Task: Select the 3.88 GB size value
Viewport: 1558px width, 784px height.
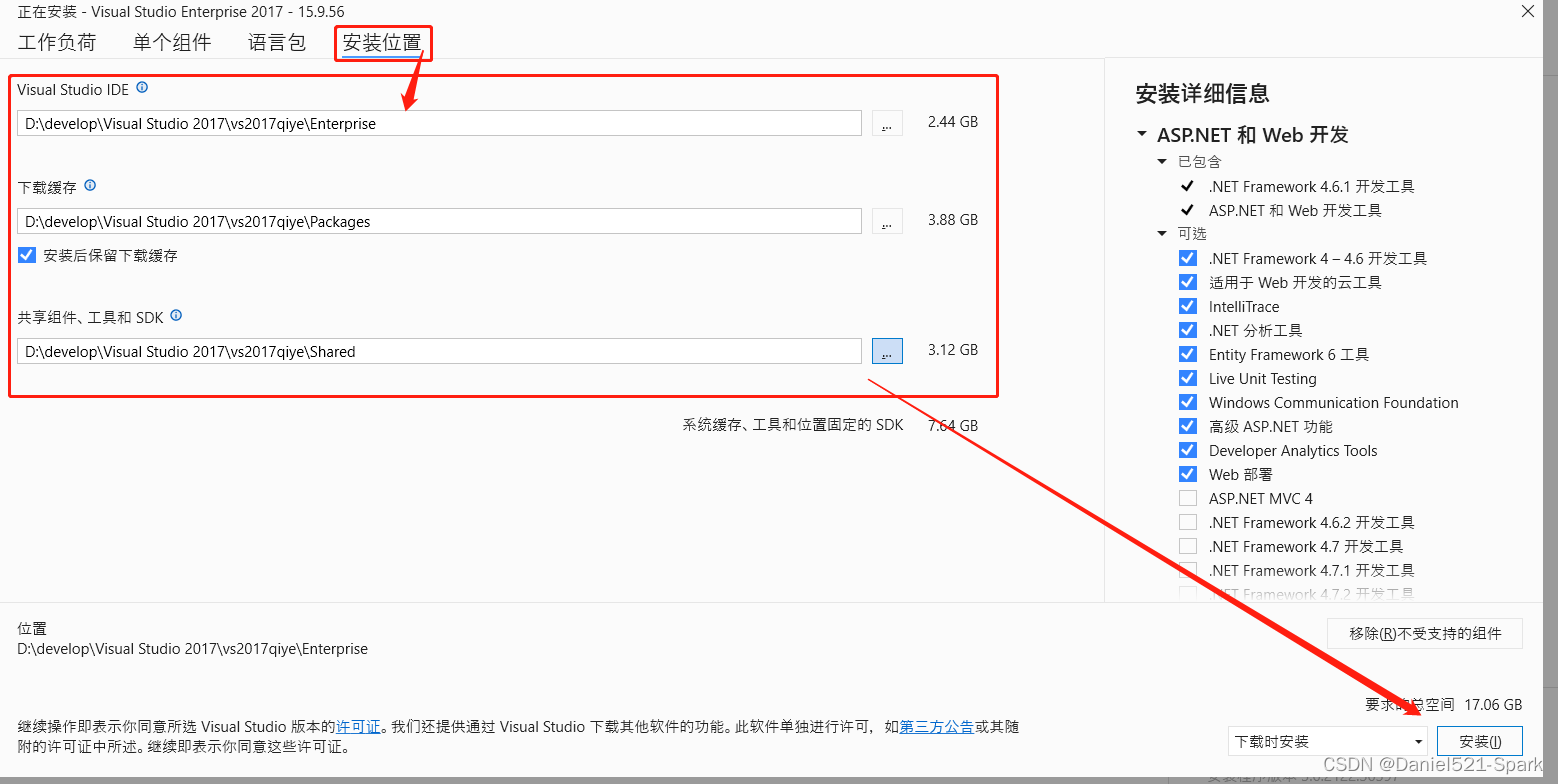Action: [x=953, y=220]
